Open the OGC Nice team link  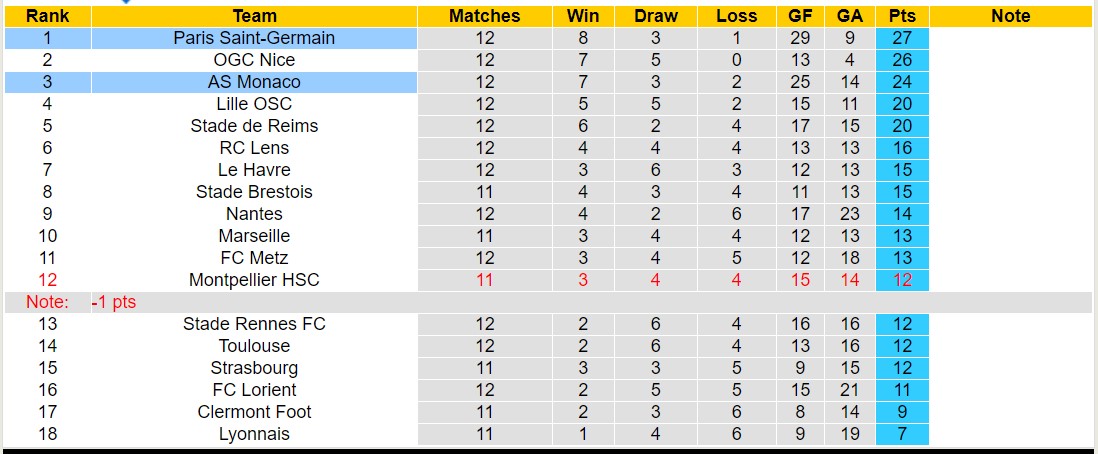(x=254, y=60)
